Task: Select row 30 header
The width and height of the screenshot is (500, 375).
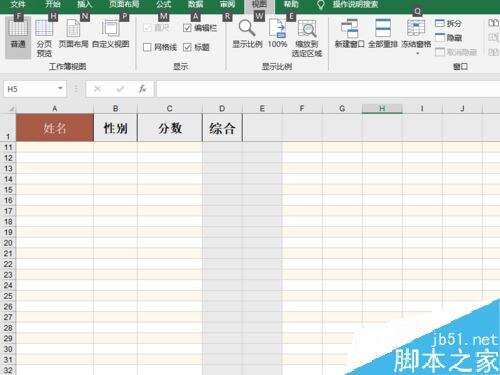Action: pyautogui.click(x=8, y=349)
